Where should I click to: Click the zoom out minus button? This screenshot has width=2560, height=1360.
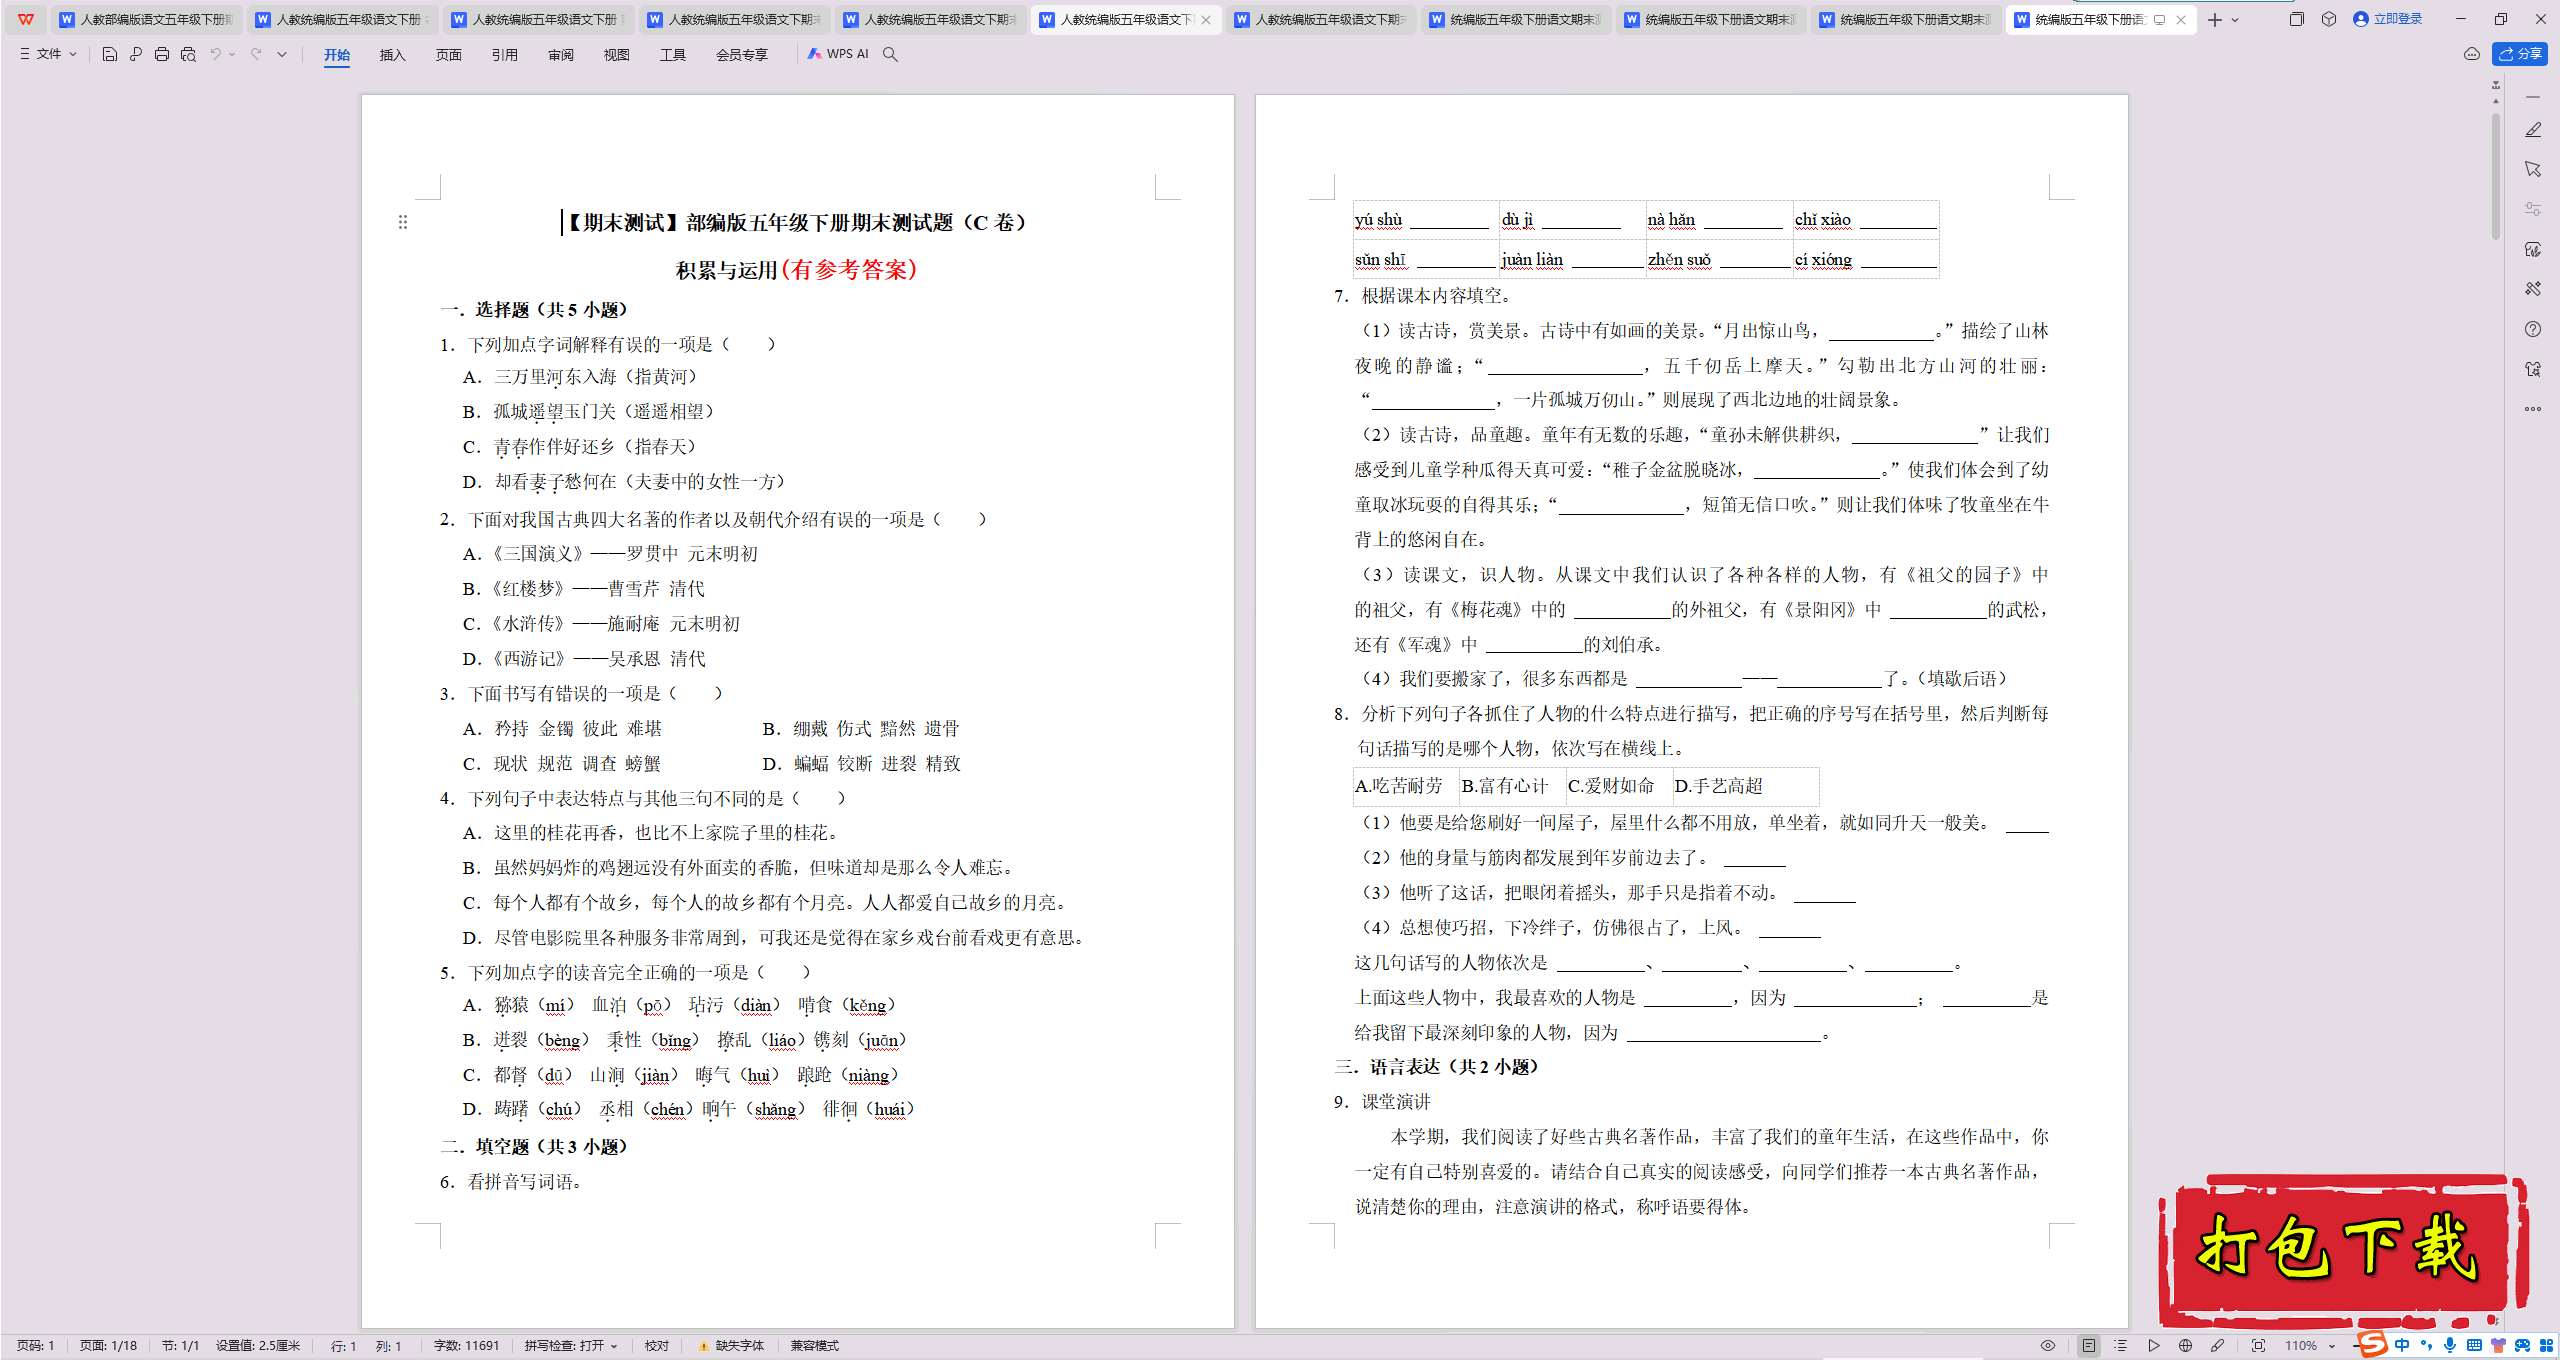(2354, 1346)
